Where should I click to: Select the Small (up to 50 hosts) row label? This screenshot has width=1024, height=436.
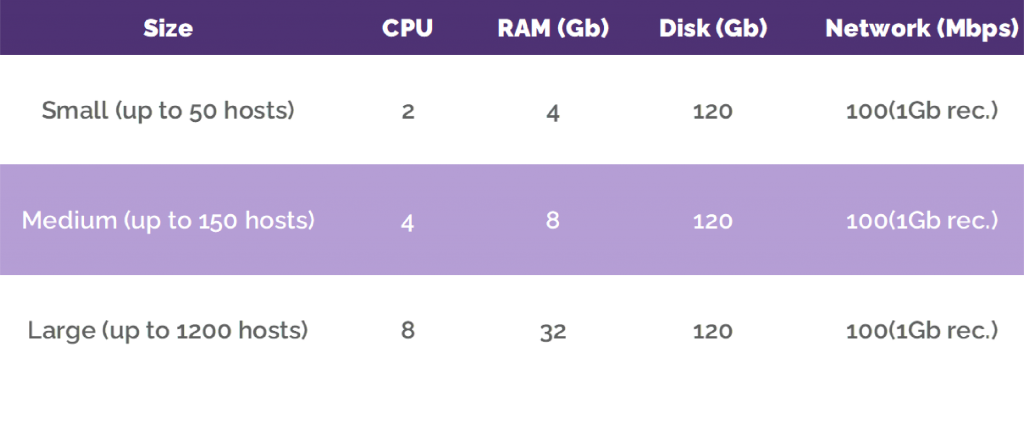(x=168, y=112)
